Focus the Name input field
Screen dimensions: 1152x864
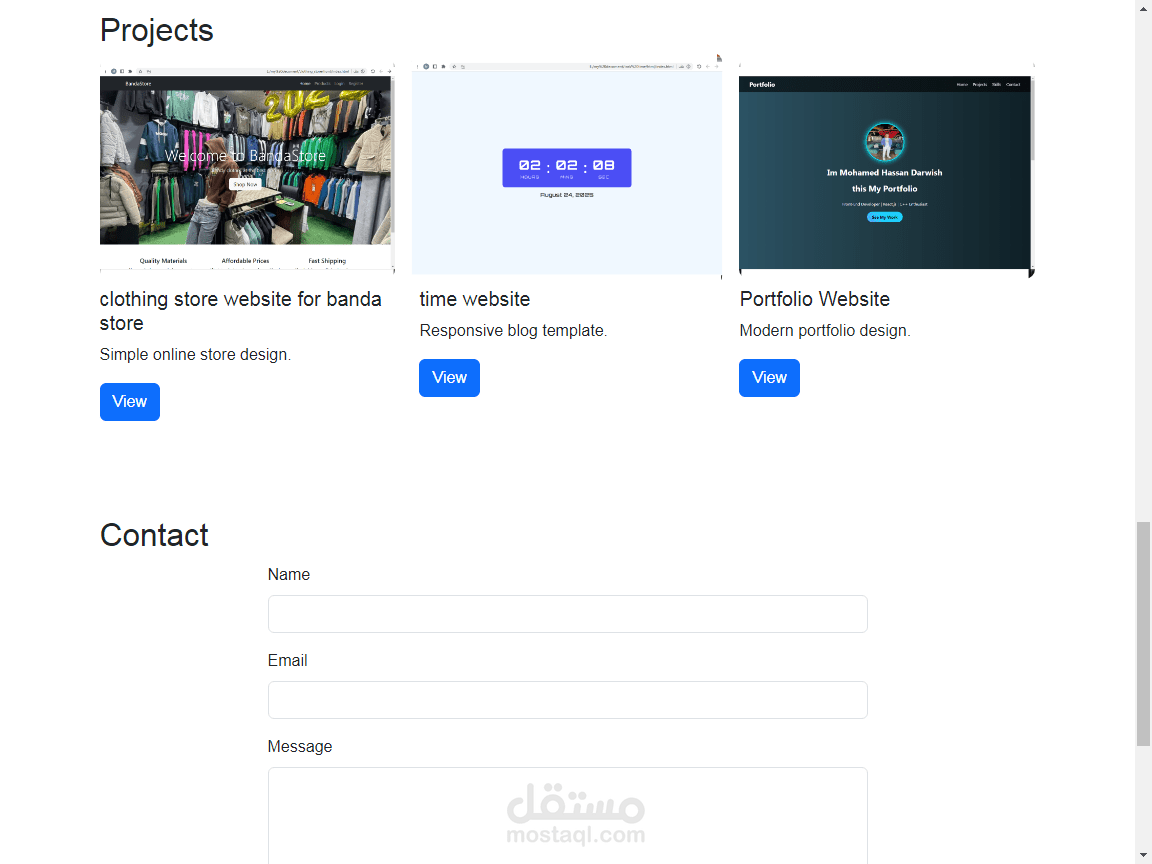568,614
